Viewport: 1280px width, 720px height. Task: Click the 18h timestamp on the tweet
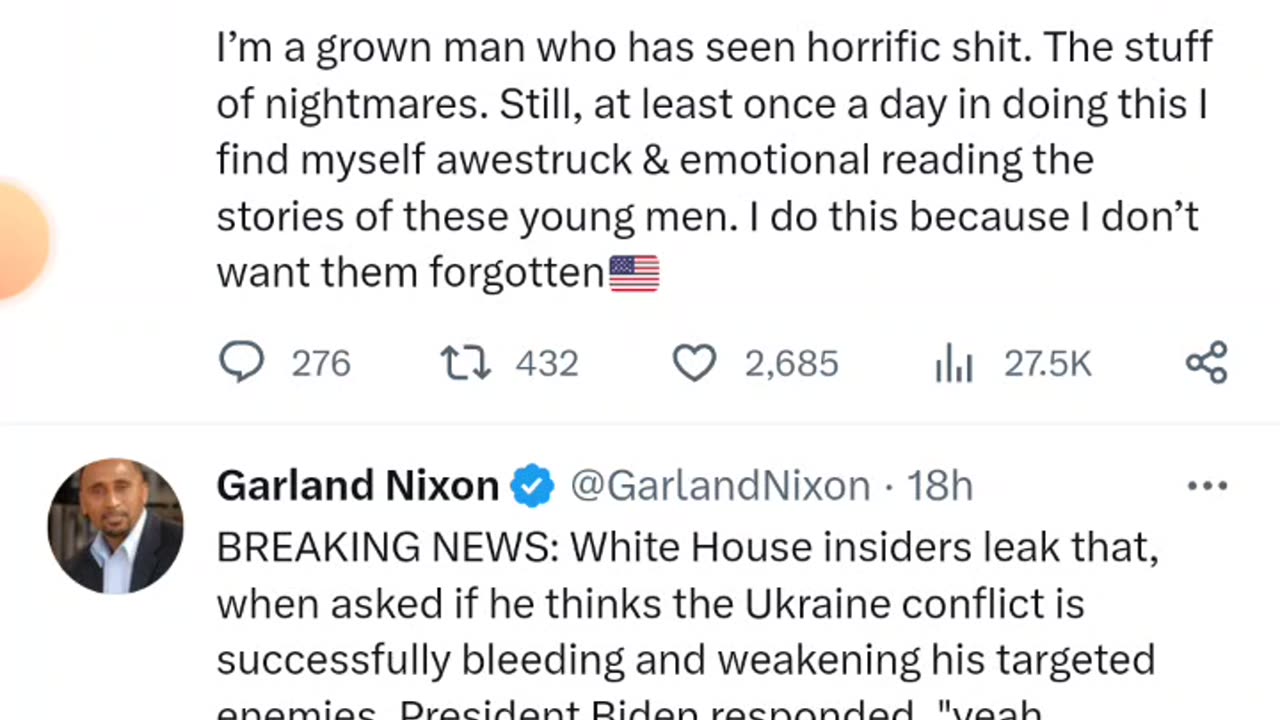[939, 486]
